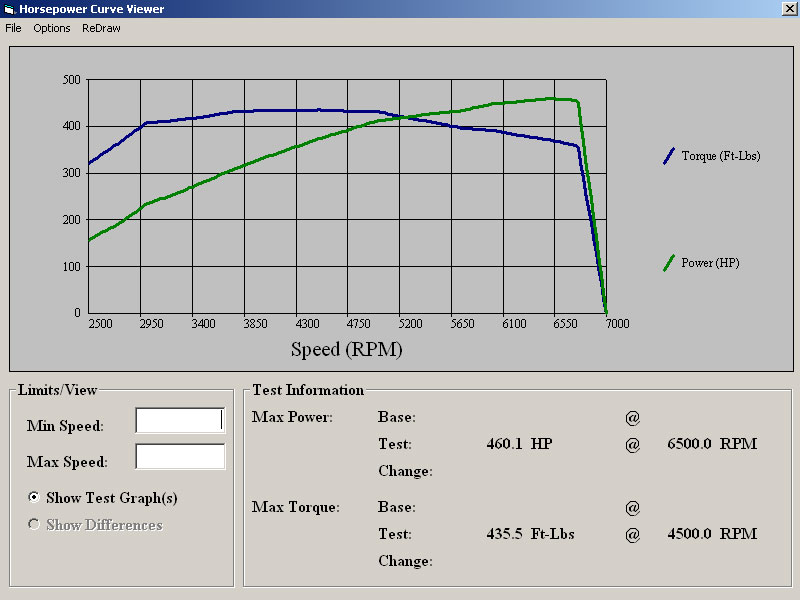Click the 4500.0 RPM value
This screenshot has width=800, height=600.
[712, 534]
